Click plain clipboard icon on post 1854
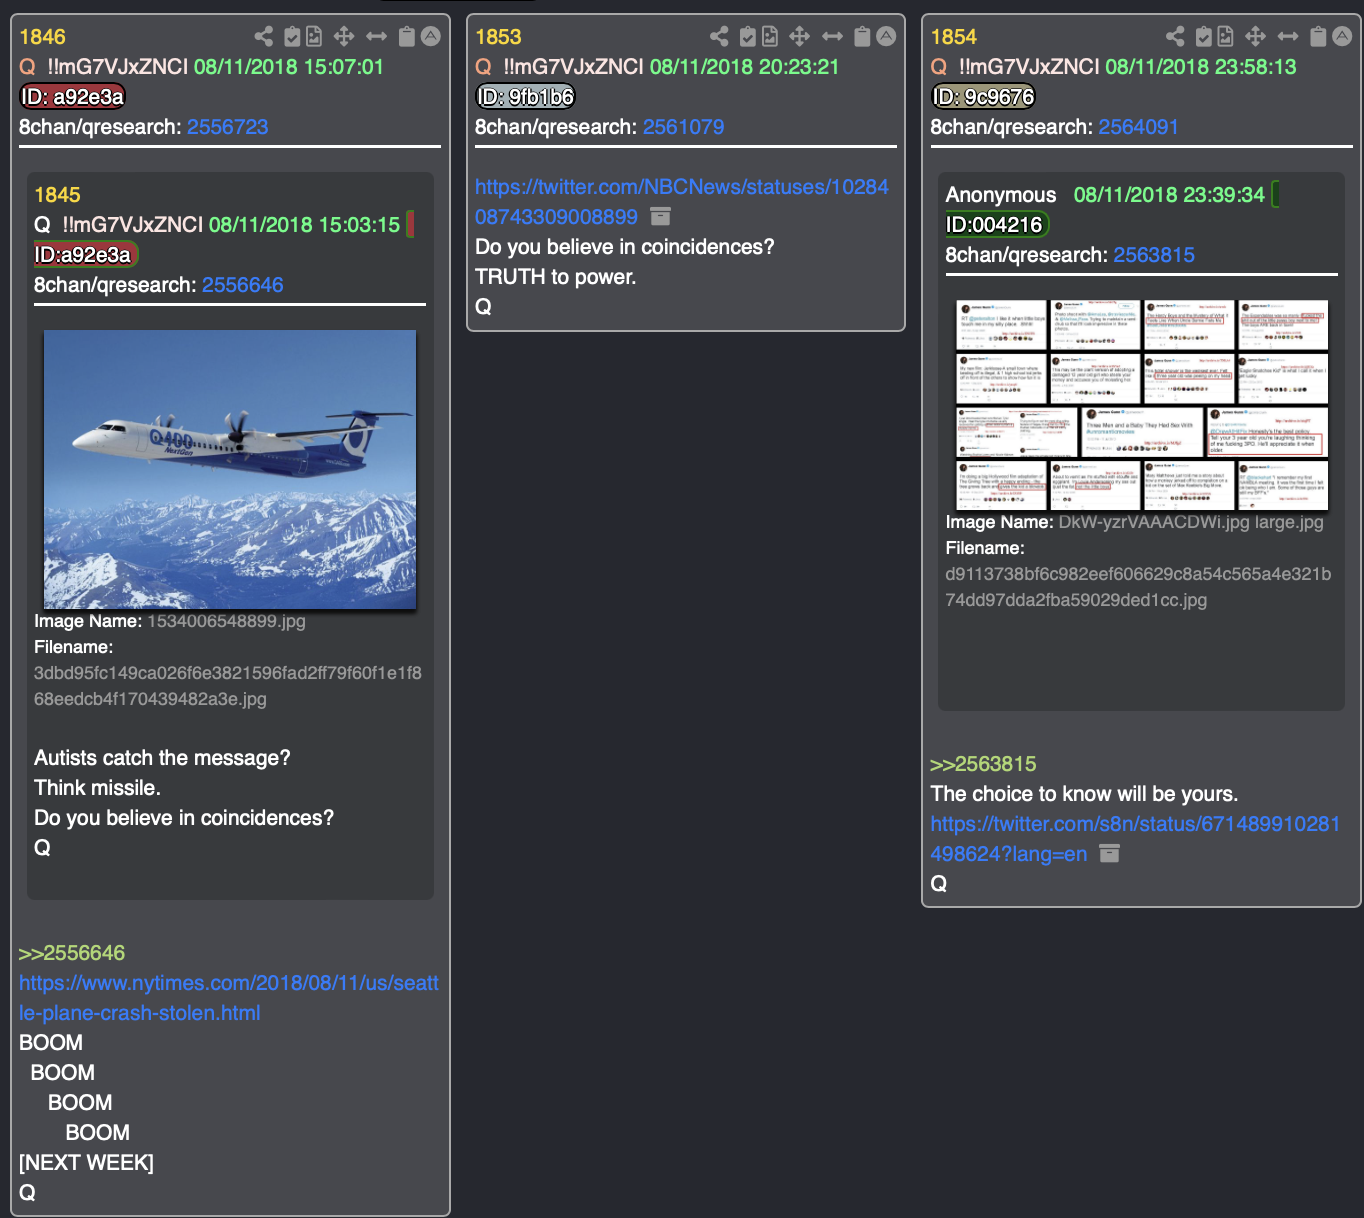Image resolution: width=1364 pixels, height=1218 pixels. [1319, 37]
